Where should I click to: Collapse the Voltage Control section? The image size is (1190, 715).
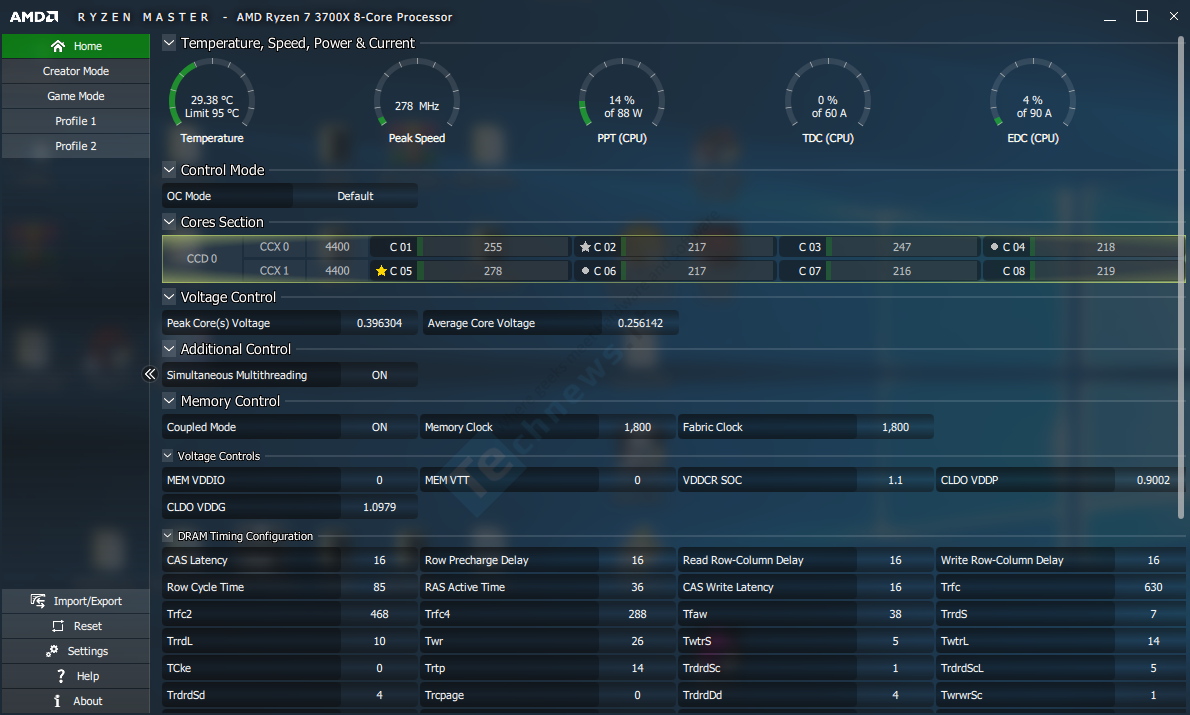[x=169, y=297]
